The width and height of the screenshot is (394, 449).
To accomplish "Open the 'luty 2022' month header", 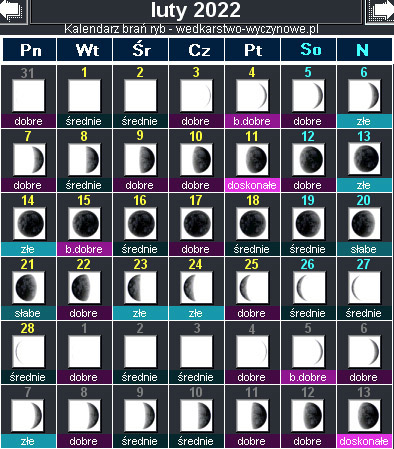I will [x=196, y=10].
